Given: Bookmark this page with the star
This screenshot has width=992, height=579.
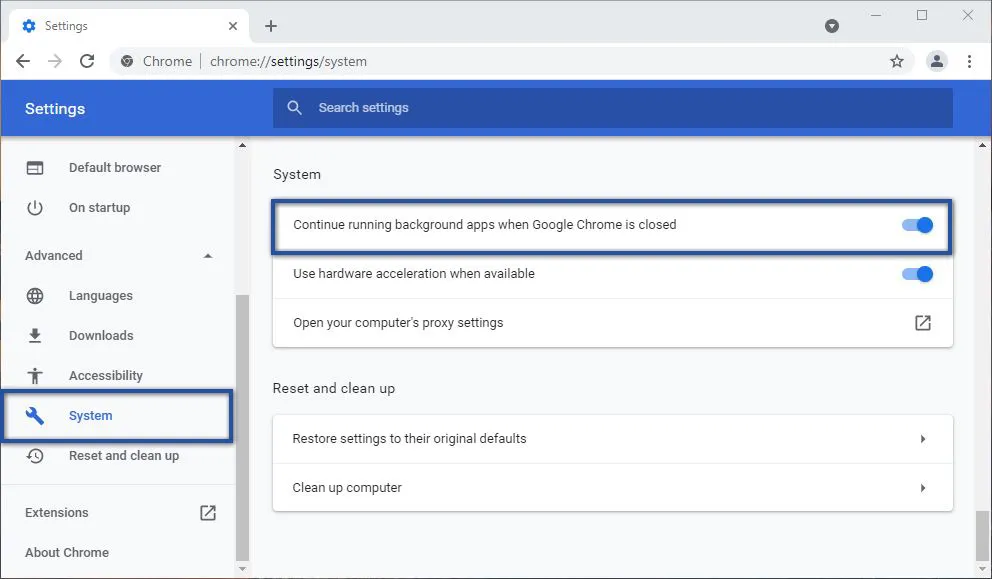Looking at the screenshot, I should click(897, 61).
